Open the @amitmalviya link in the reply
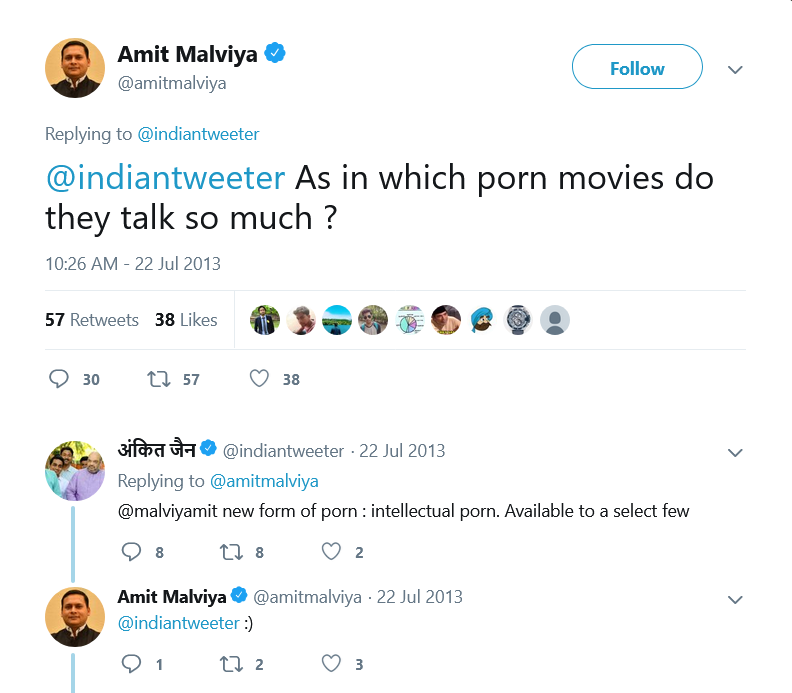Screen dimensions: 792x693 click(264, 481)
